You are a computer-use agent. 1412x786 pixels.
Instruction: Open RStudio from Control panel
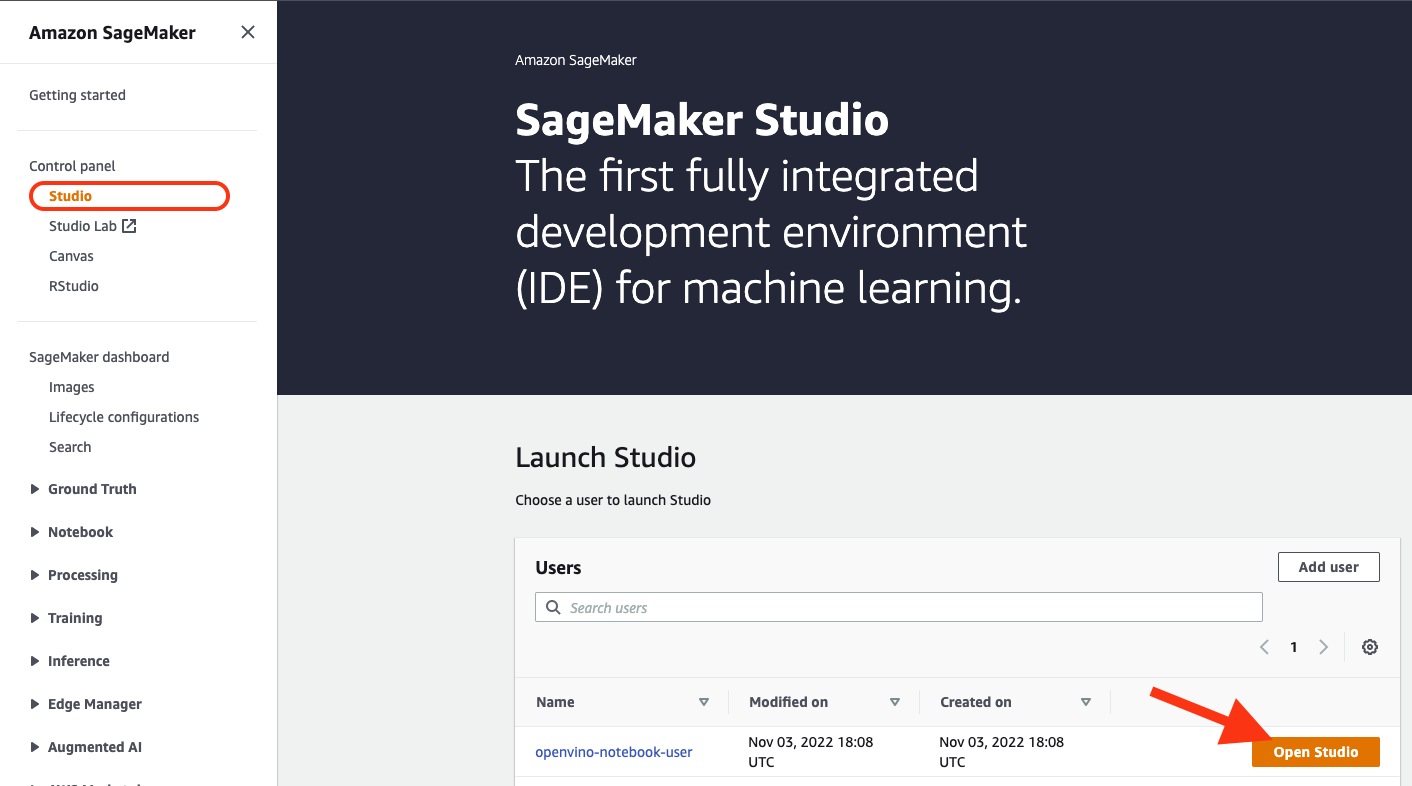[x=74, y=286]
